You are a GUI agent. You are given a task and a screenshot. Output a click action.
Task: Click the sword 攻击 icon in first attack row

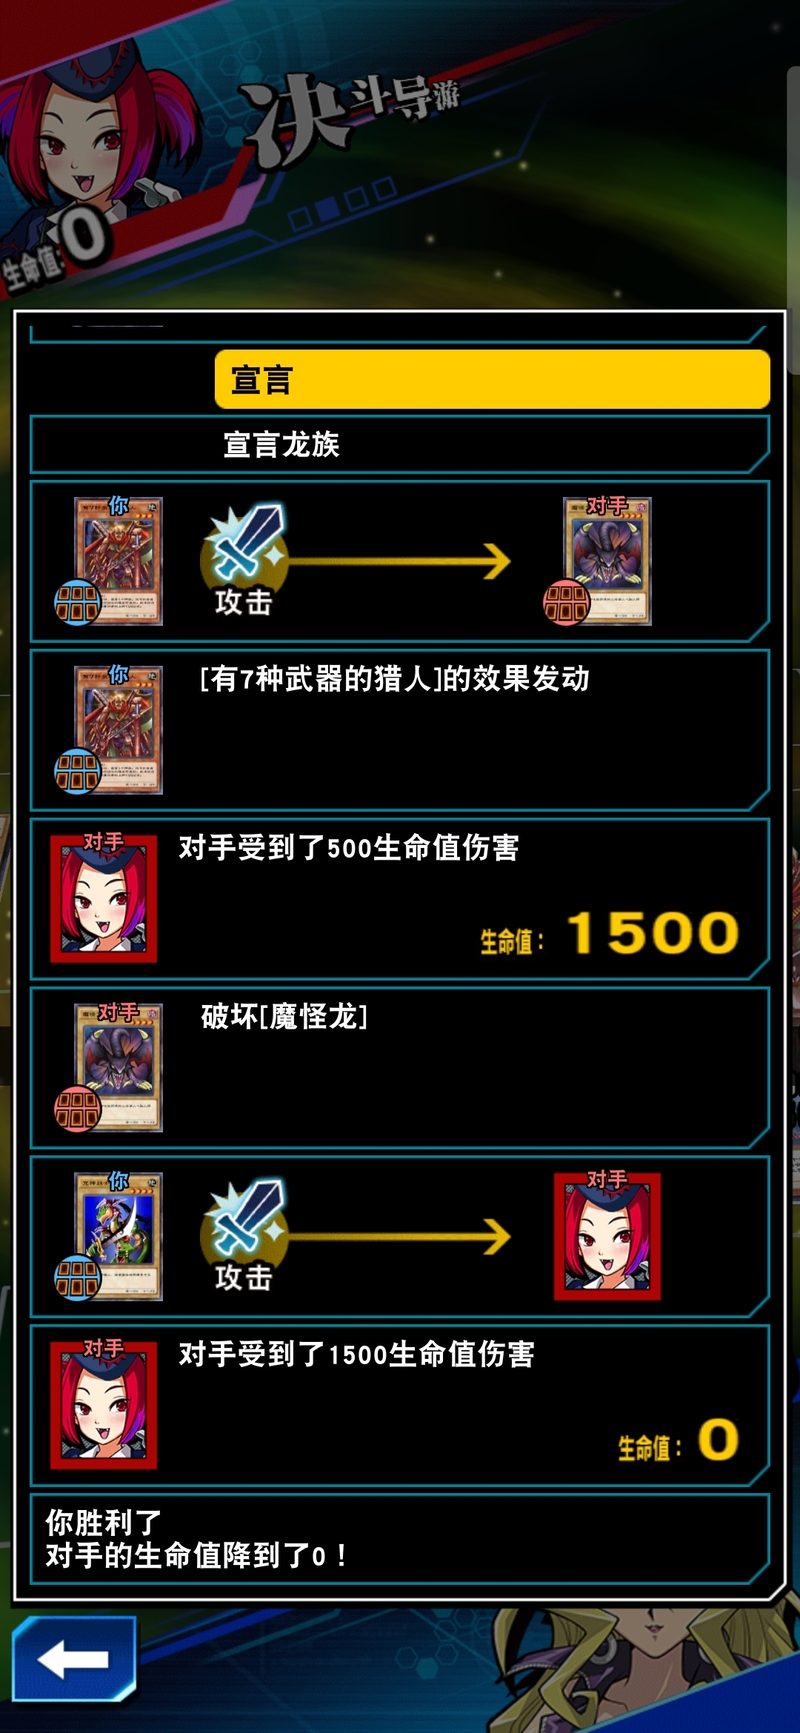coord(244,560)
